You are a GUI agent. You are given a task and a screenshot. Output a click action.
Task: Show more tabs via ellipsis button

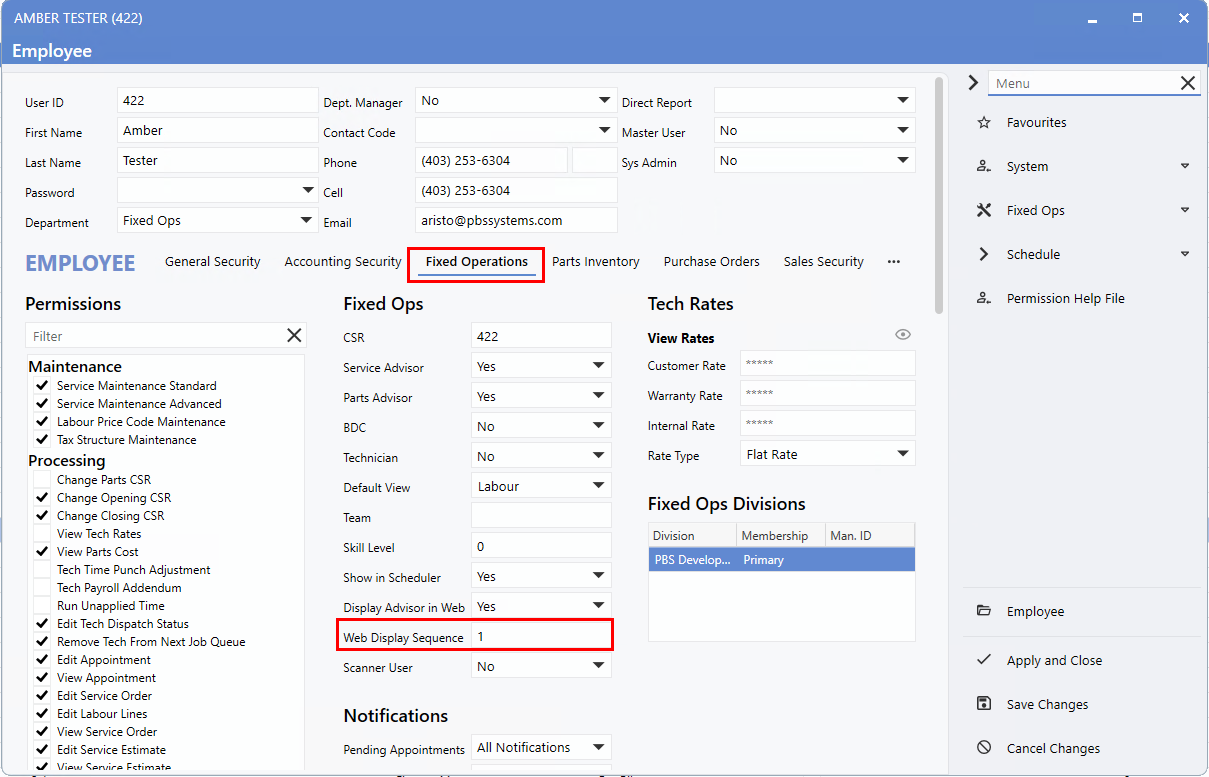(893, 262)
